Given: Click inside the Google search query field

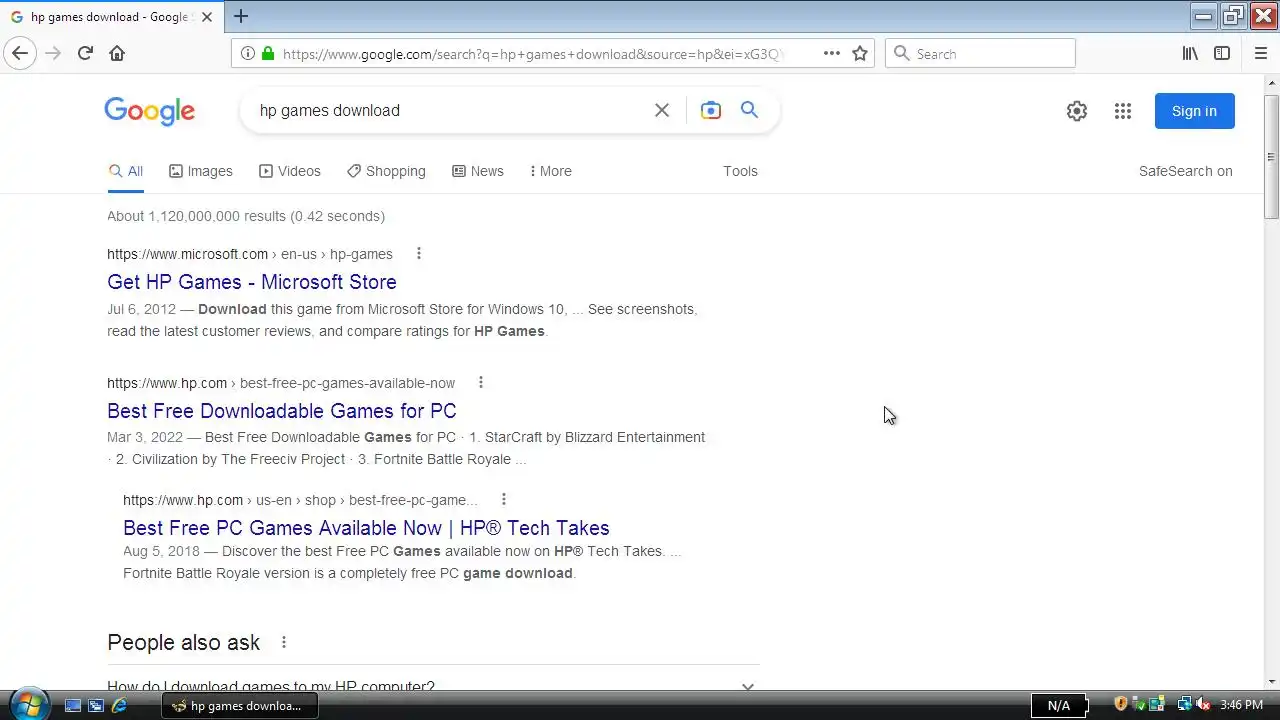Looking at the screenshot, I should (x=450, y=111).
